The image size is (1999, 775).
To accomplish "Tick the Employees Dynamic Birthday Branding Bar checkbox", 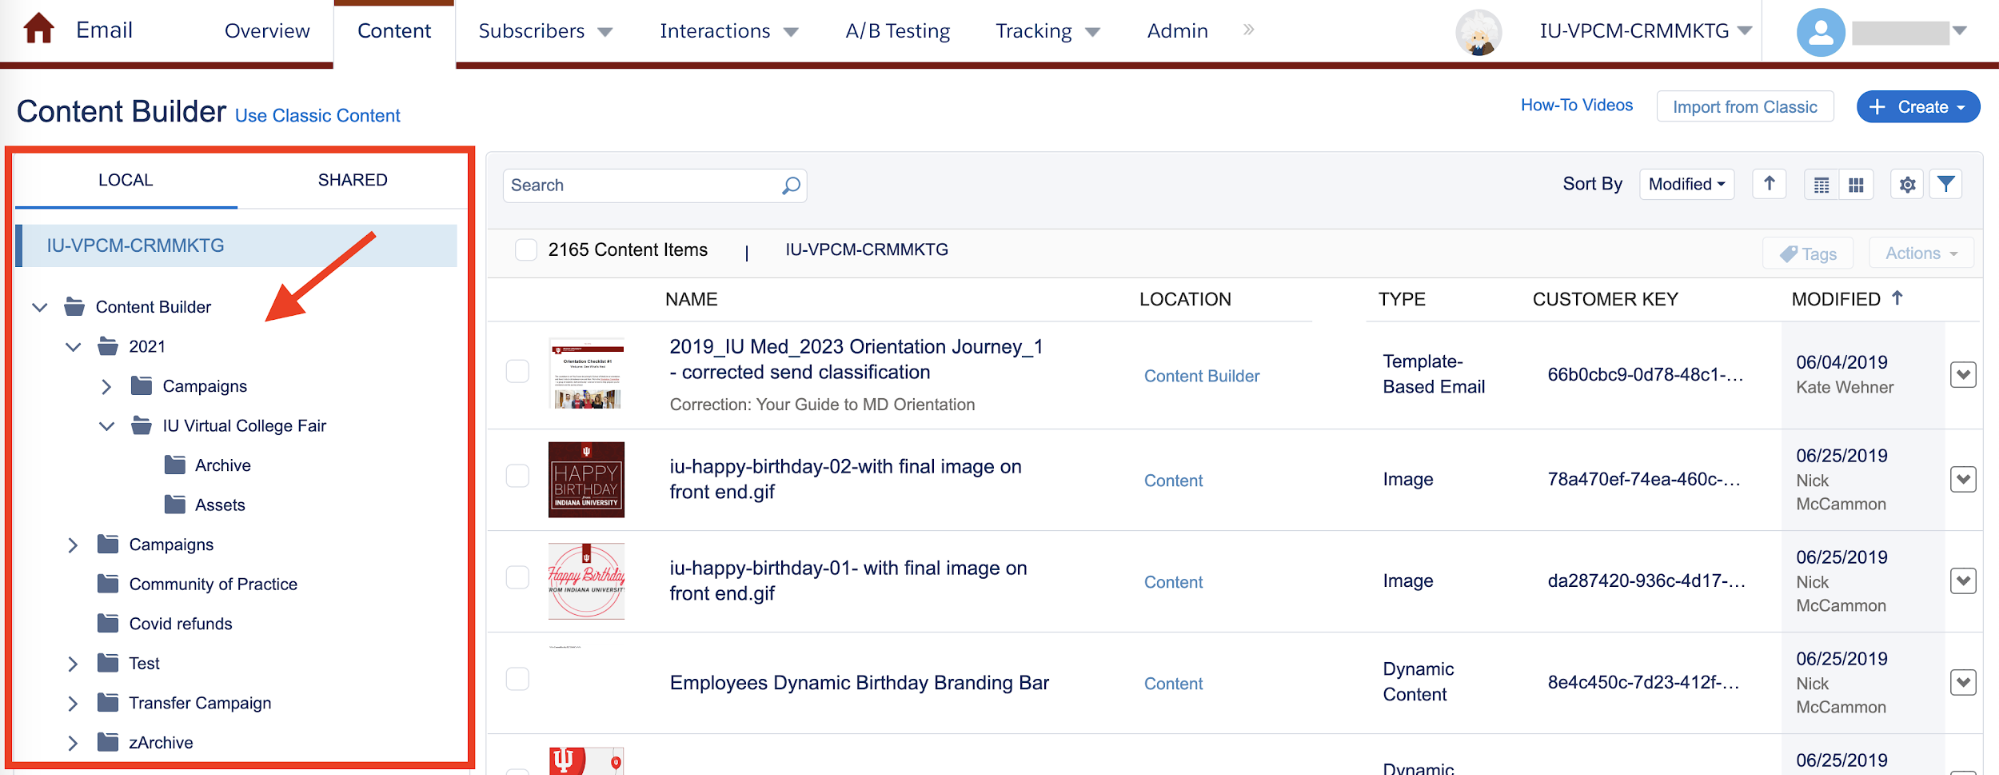I will [518, 679].
